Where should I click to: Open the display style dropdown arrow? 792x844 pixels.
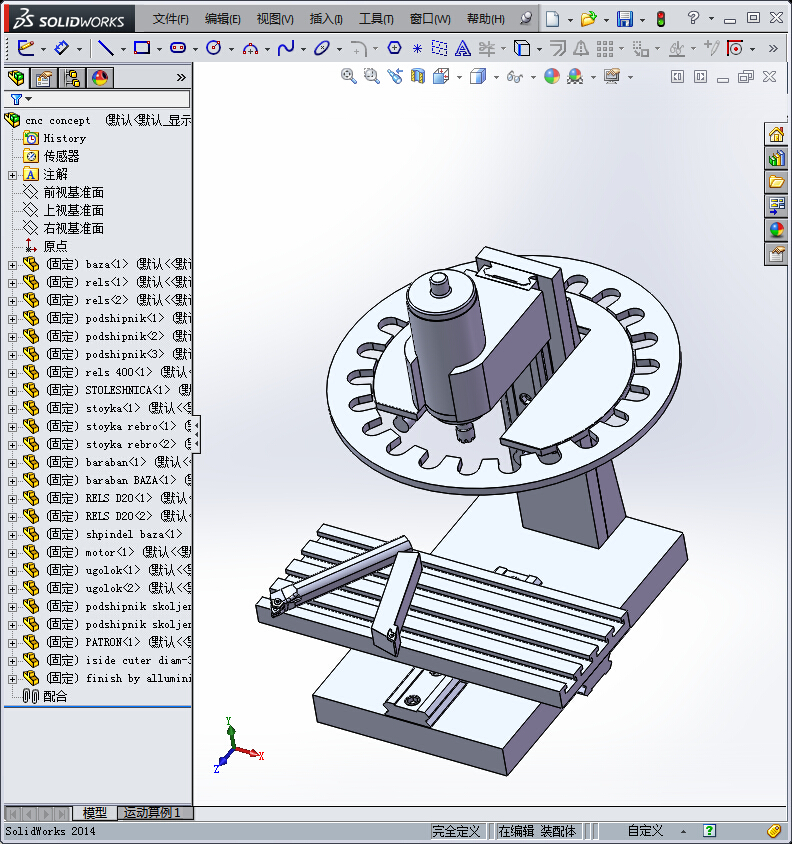[x=496, y=78]
